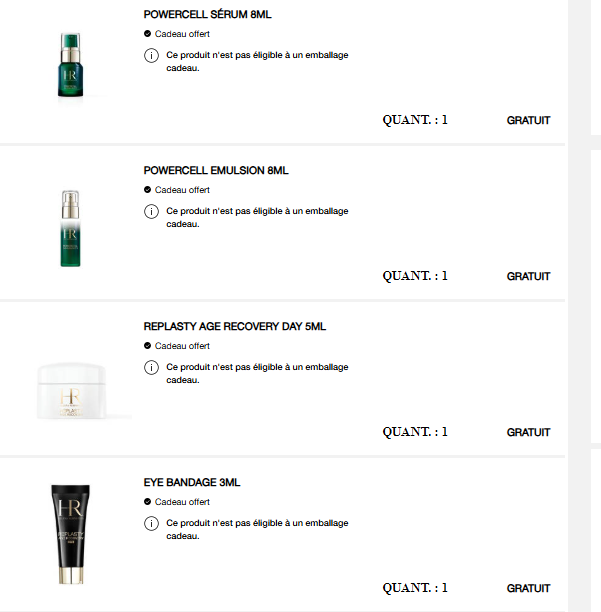Open the REPLASTY AGE RECOVERY DAY 5ML title
The height and width of the screenshot is (612, 601).
[x=235, y=327]
